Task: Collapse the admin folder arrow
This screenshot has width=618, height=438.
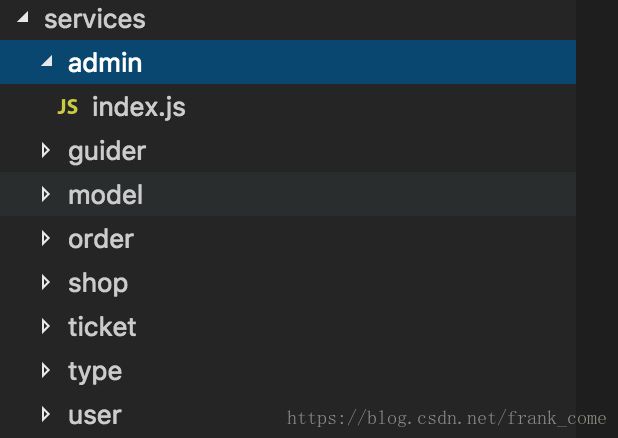Action: coord(47,60)
